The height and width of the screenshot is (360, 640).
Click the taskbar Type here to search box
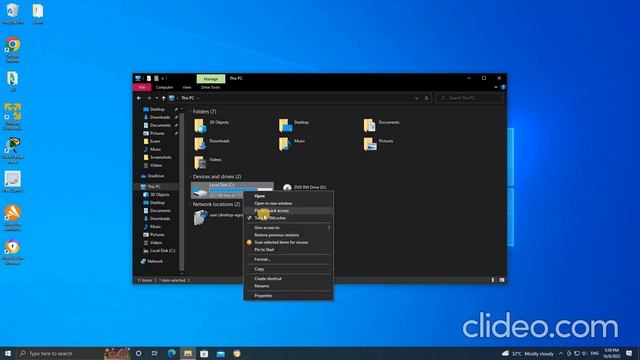60,353
